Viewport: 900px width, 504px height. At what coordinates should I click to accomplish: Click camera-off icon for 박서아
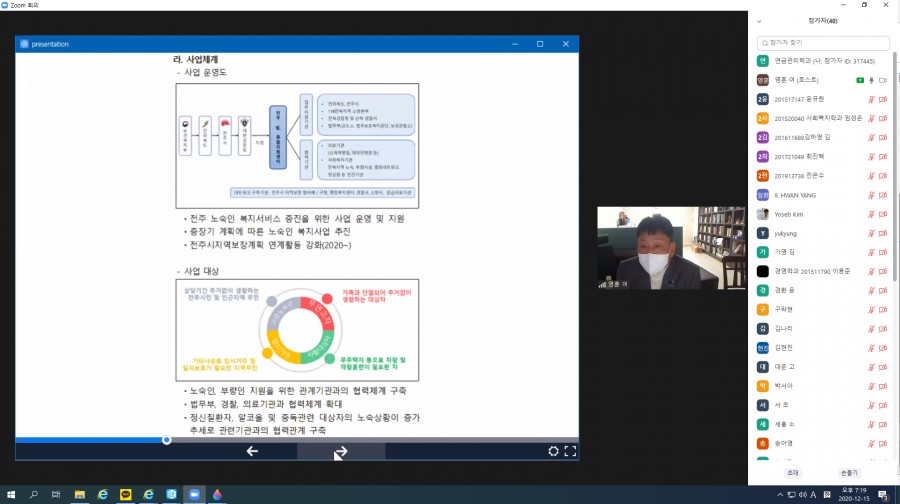[x=883, y=386]
